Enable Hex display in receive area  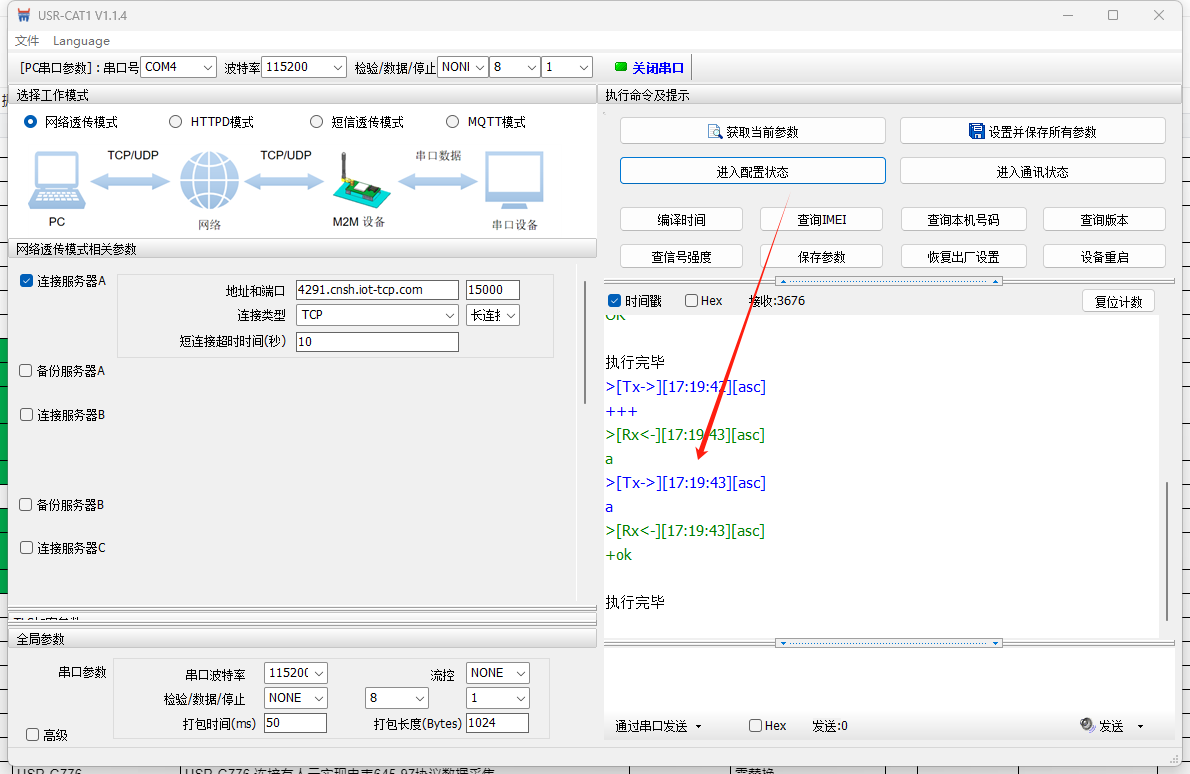[692, 301]
